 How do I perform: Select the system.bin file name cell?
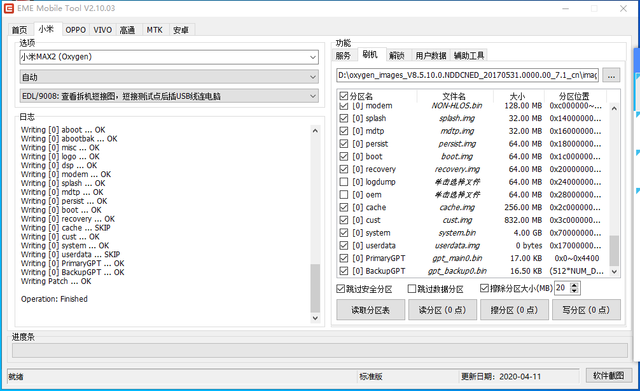[457, 233]
